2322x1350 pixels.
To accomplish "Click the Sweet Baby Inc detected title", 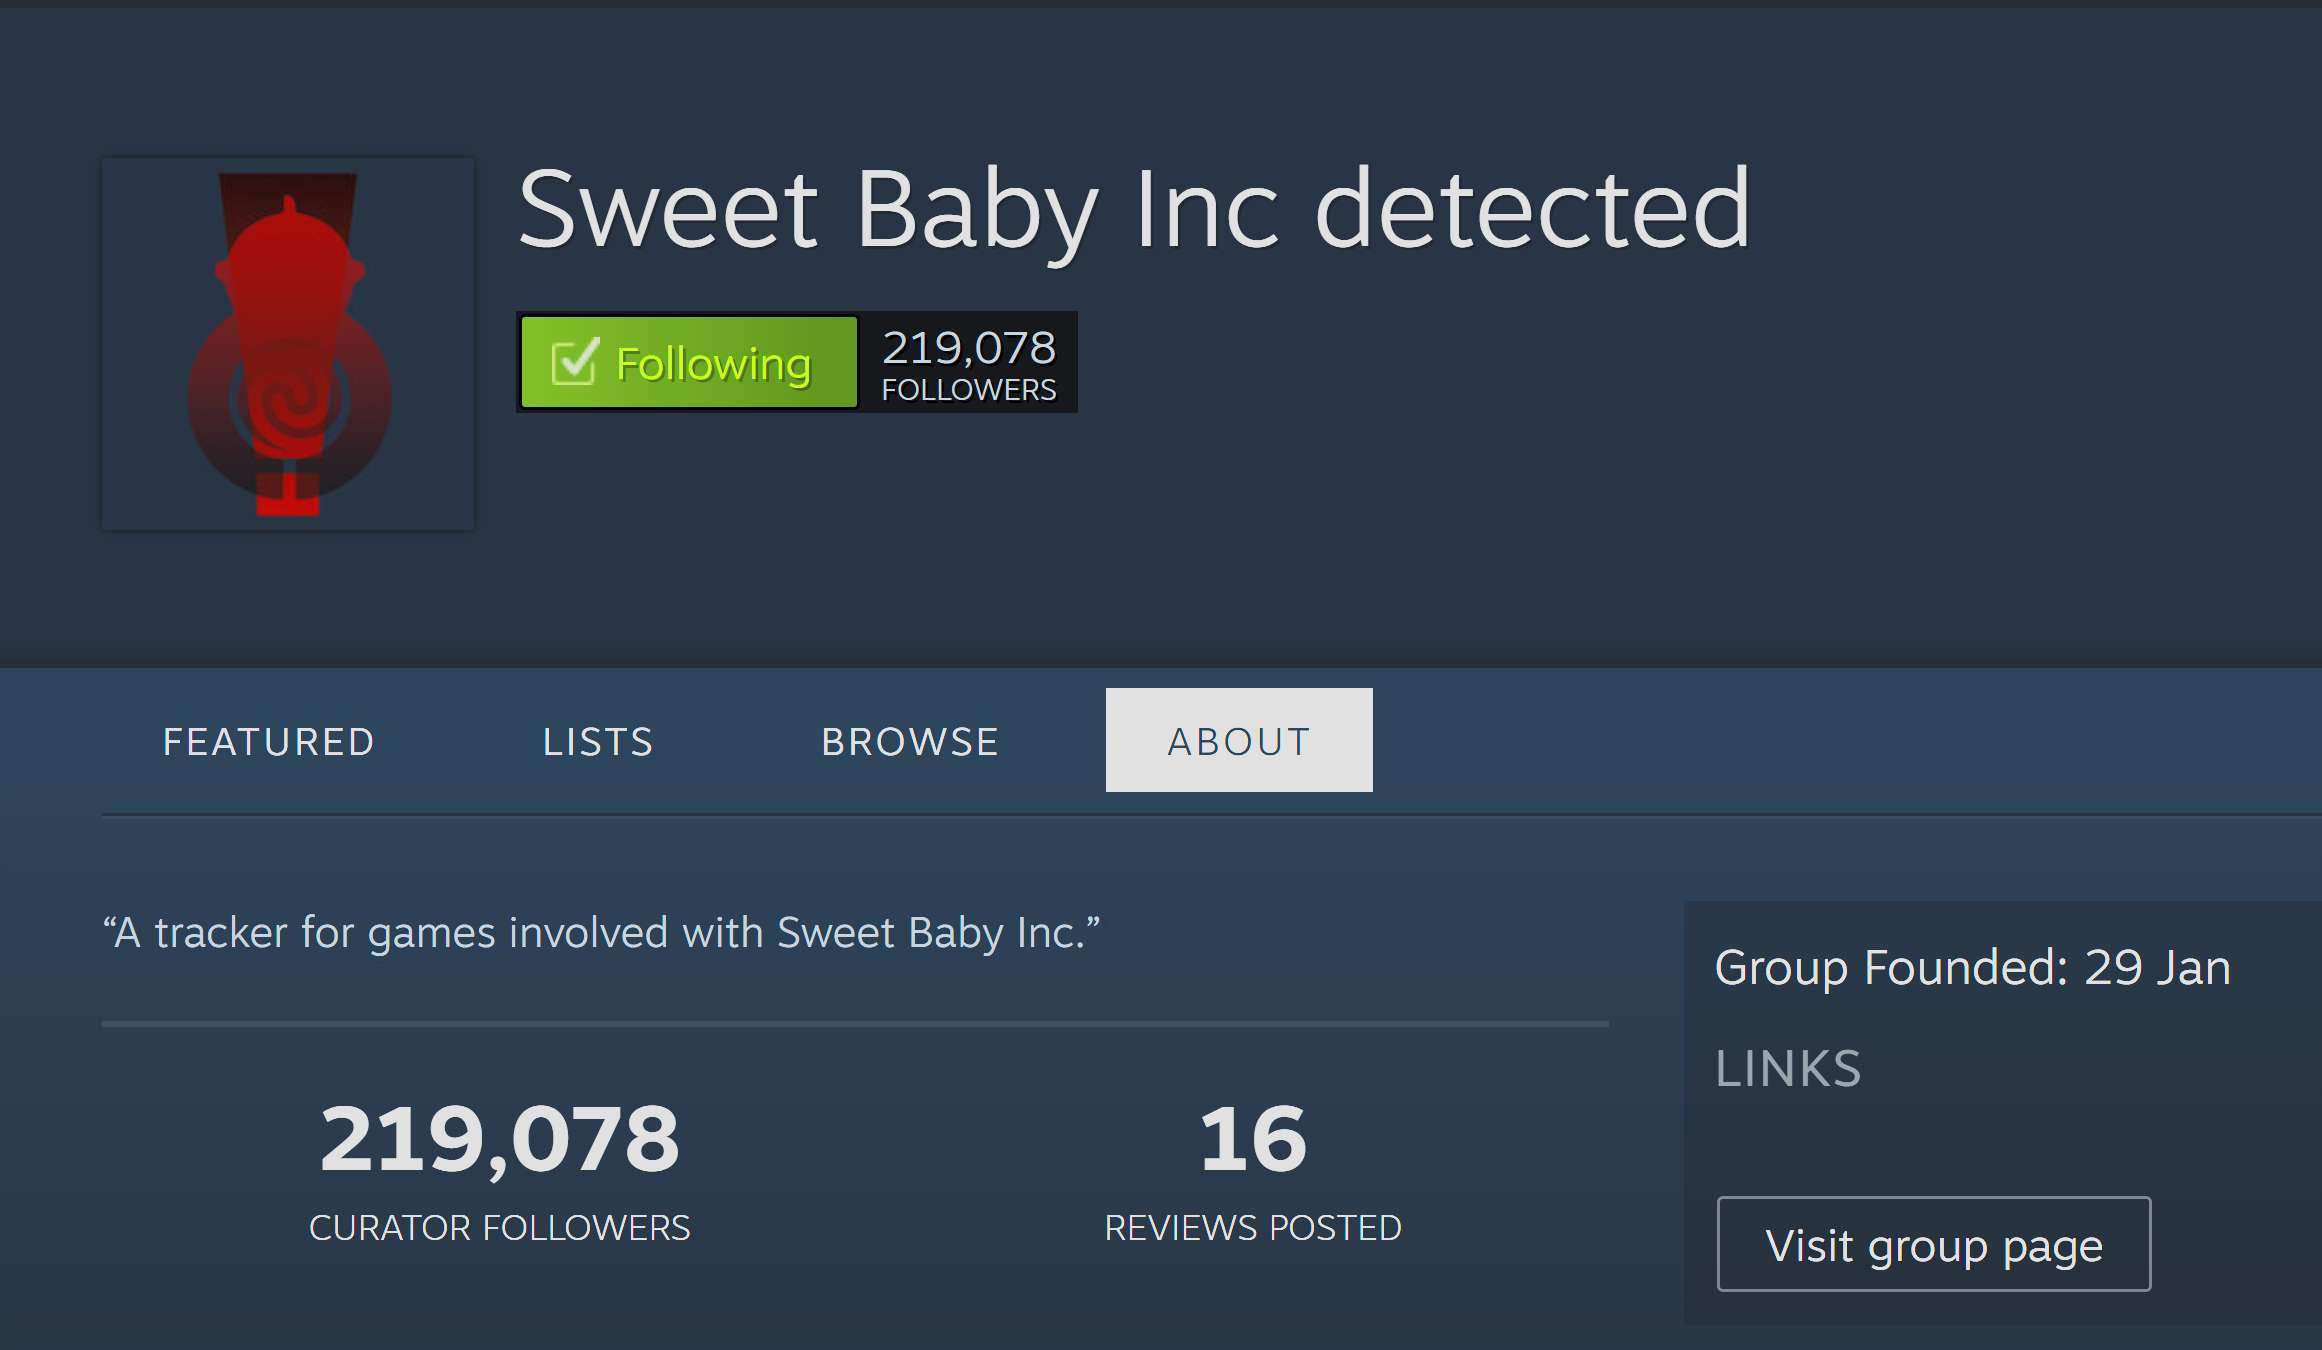I will pyautogui.click(x=1135, y=207).
